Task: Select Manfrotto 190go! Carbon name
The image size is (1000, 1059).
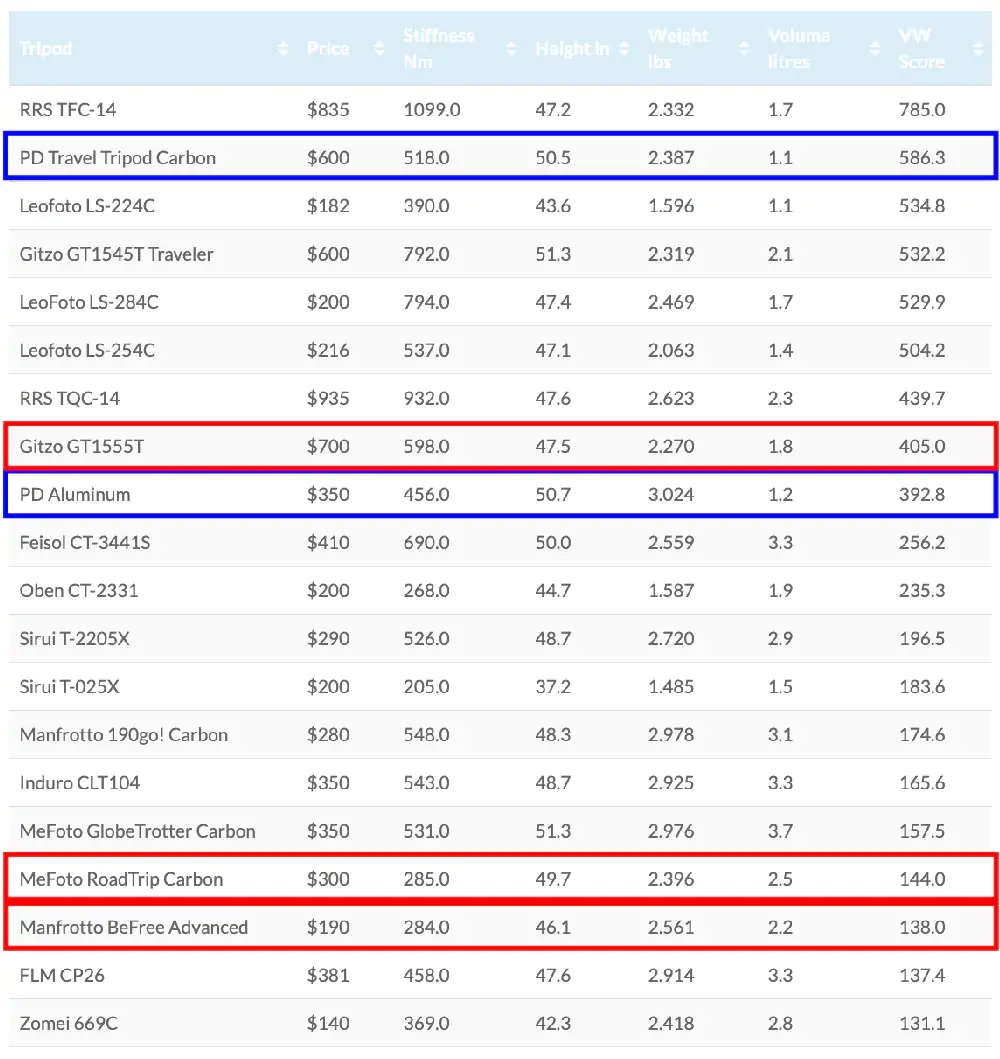Action: tap(124, 735)
